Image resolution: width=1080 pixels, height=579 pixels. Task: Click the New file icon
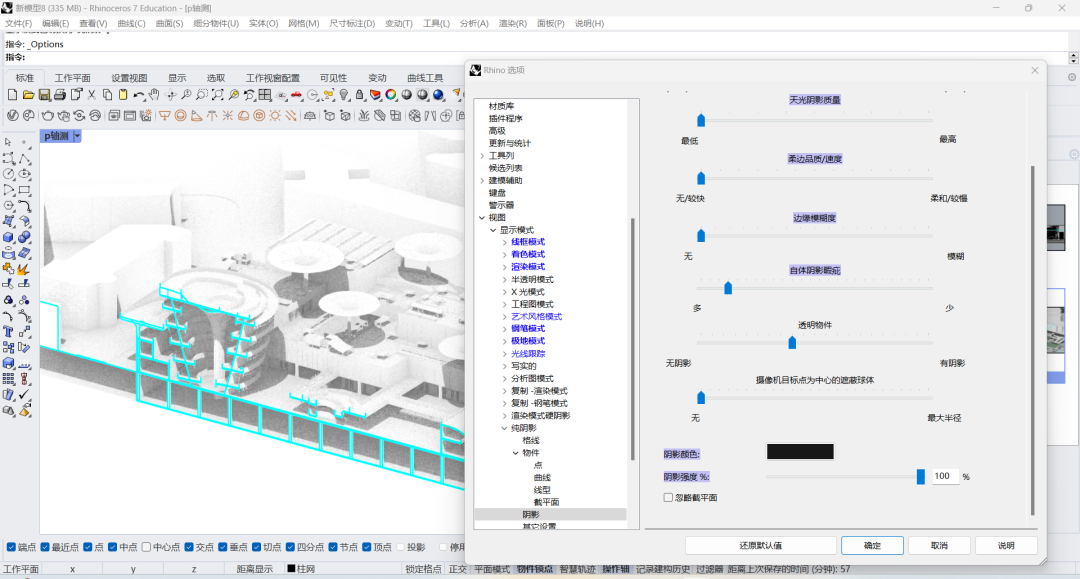12,94
